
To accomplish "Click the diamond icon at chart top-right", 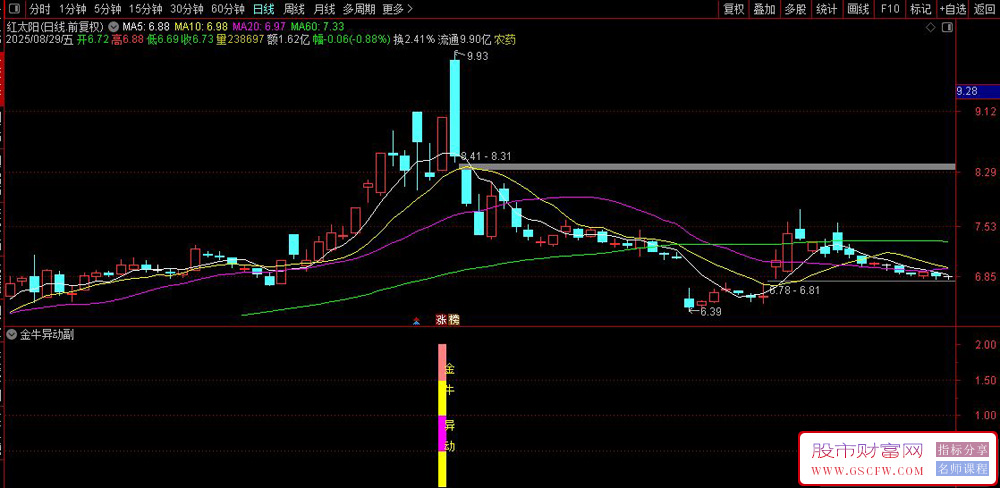I will [930, 27].
